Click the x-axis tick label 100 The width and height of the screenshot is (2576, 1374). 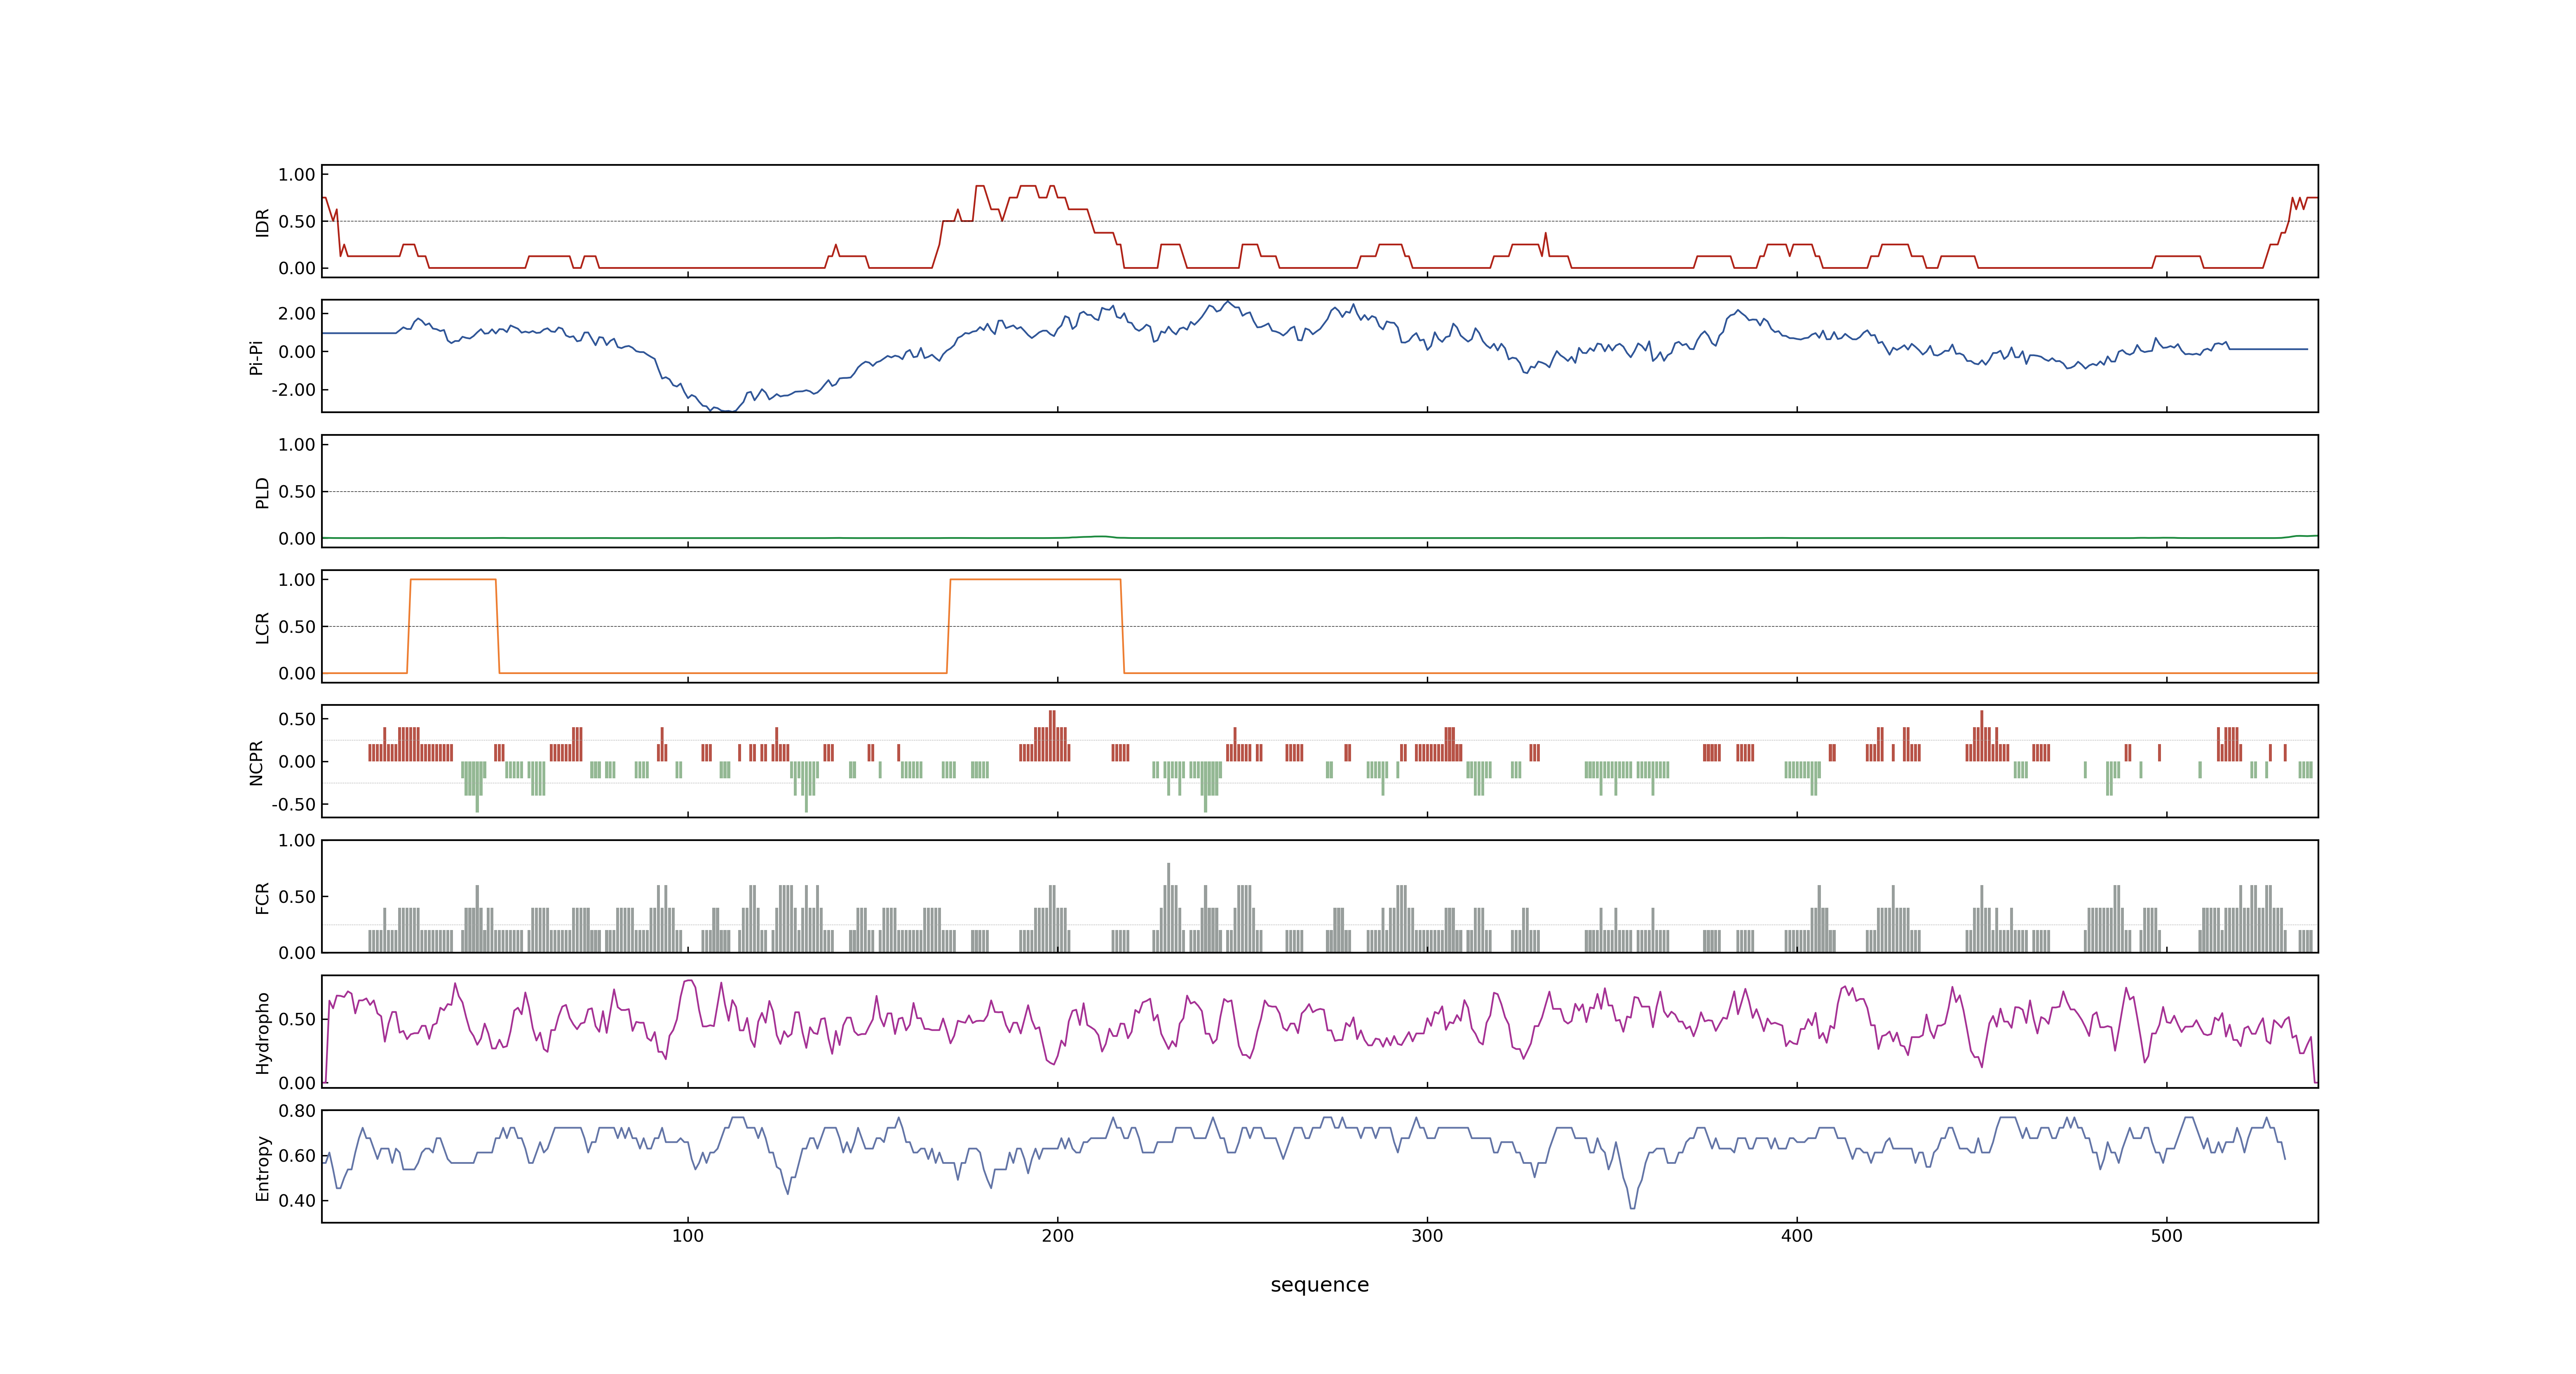coord(687,1236)
